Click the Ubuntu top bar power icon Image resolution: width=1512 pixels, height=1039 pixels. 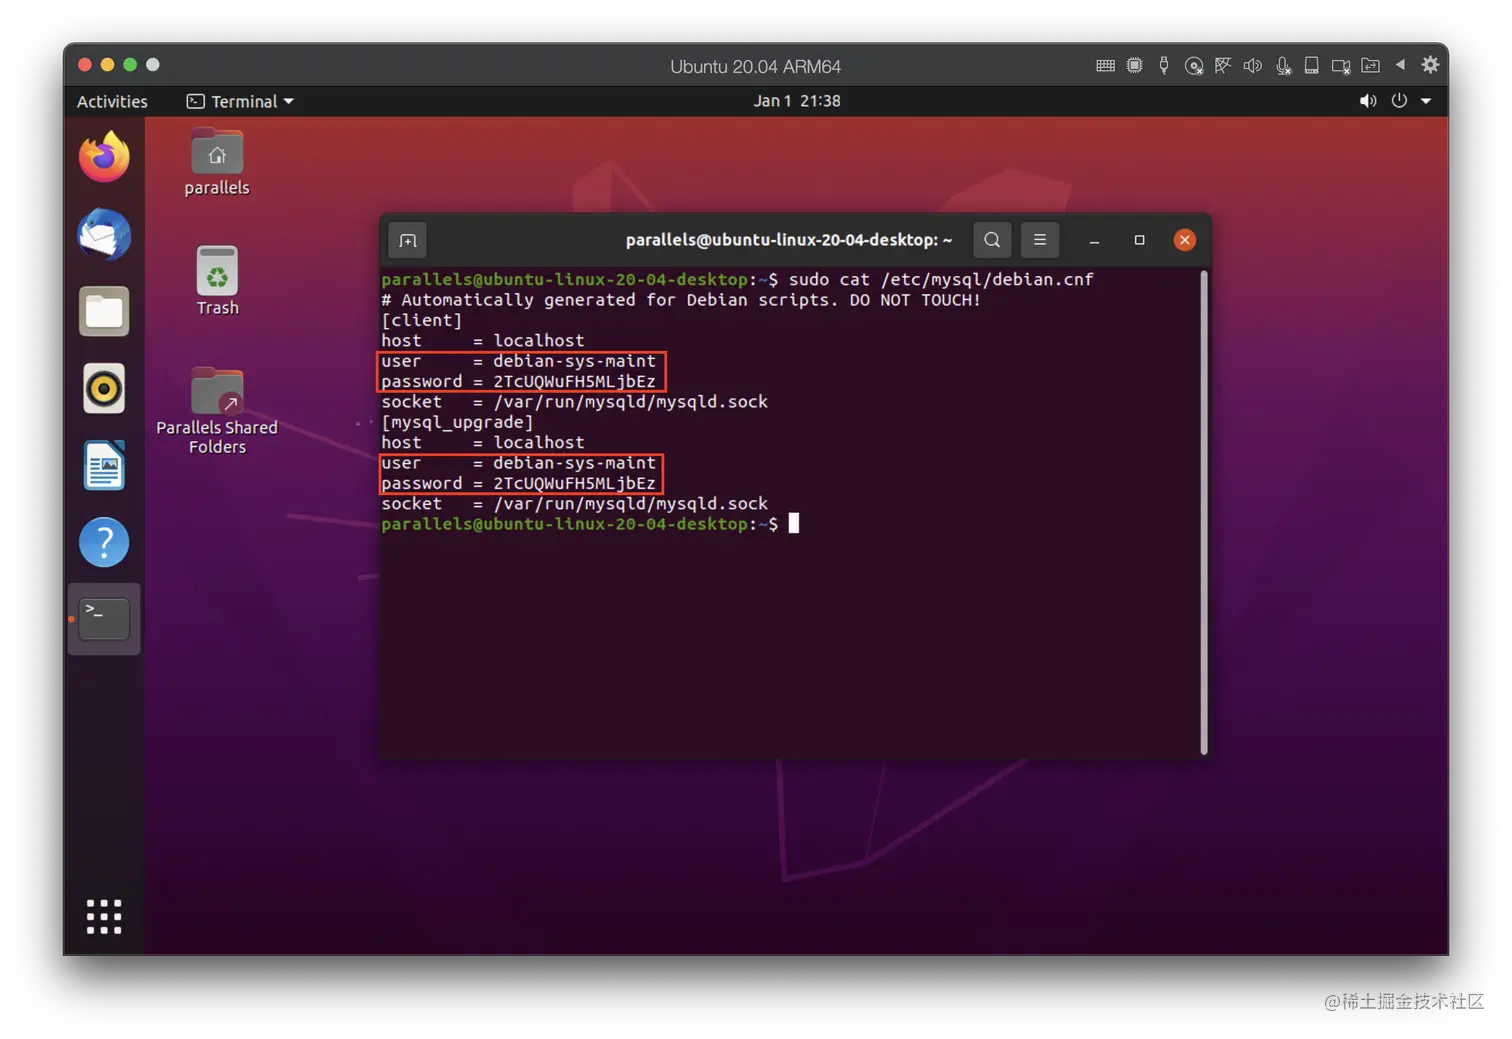coord(1399,101)
